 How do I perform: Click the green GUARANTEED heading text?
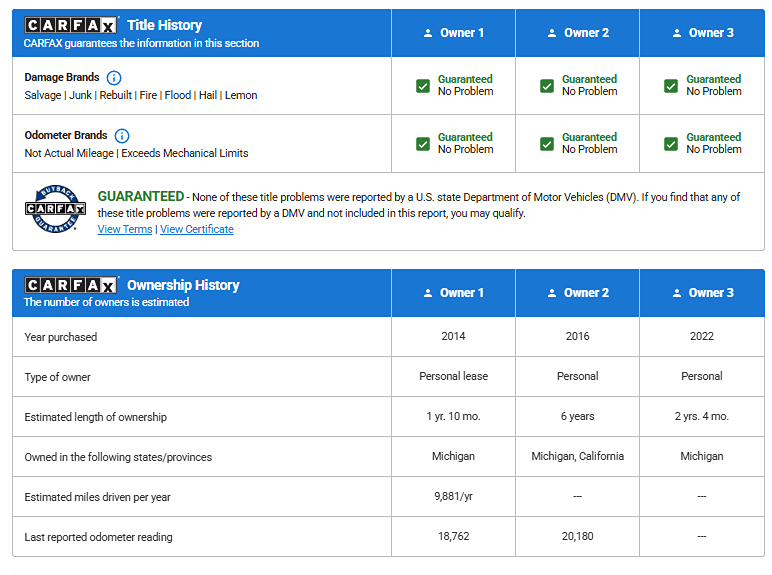[x=140, y=196]
